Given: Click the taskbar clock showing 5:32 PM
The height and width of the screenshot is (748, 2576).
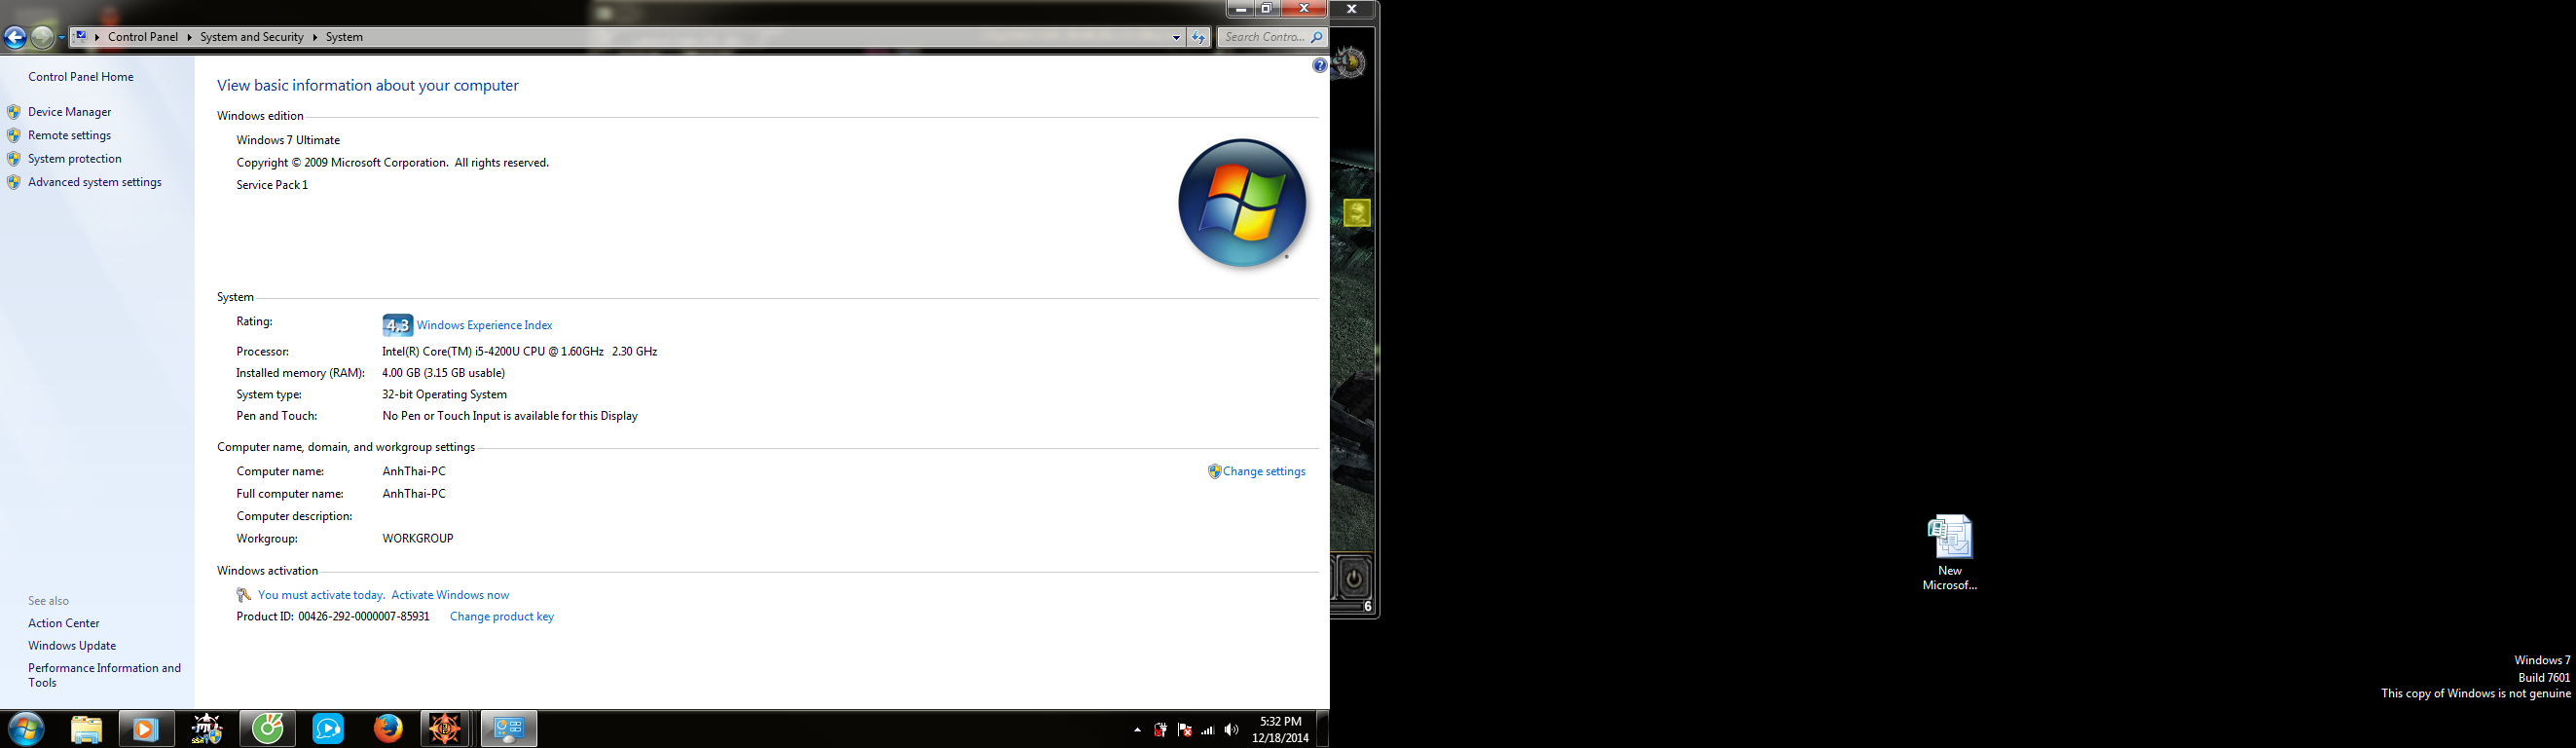Looking at the screenshot, I should pyautogui.click(x=1280, y=729).
